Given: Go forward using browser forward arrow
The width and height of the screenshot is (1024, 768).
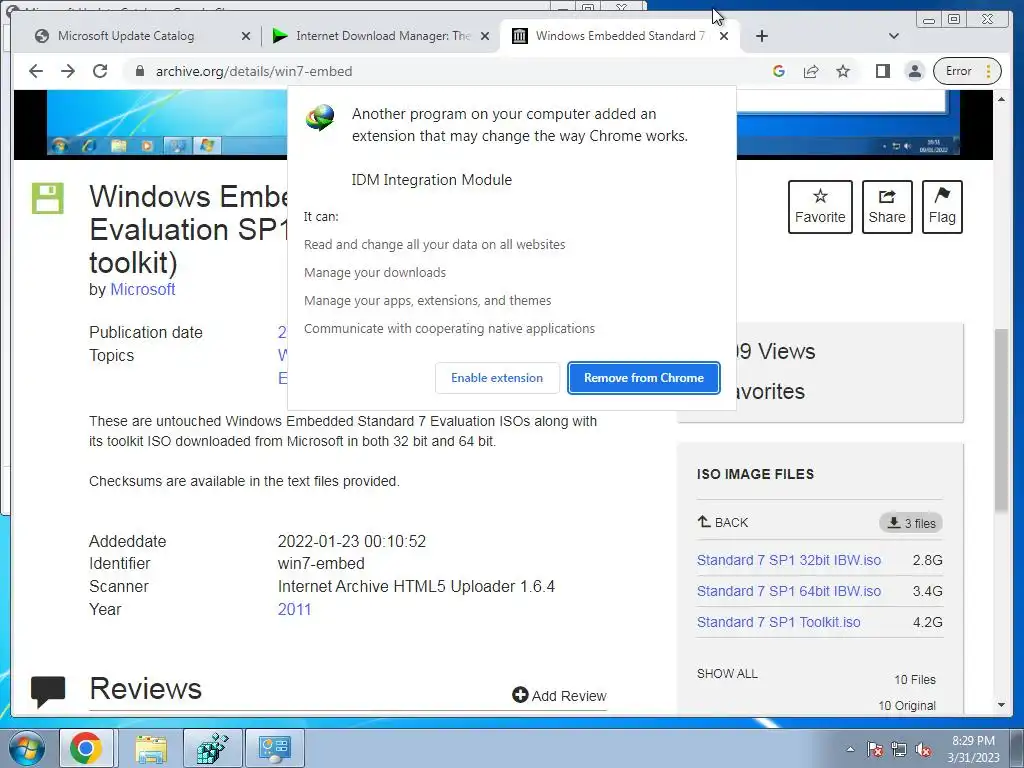Looking at the screenshot, I should click(x=68, y=71).
